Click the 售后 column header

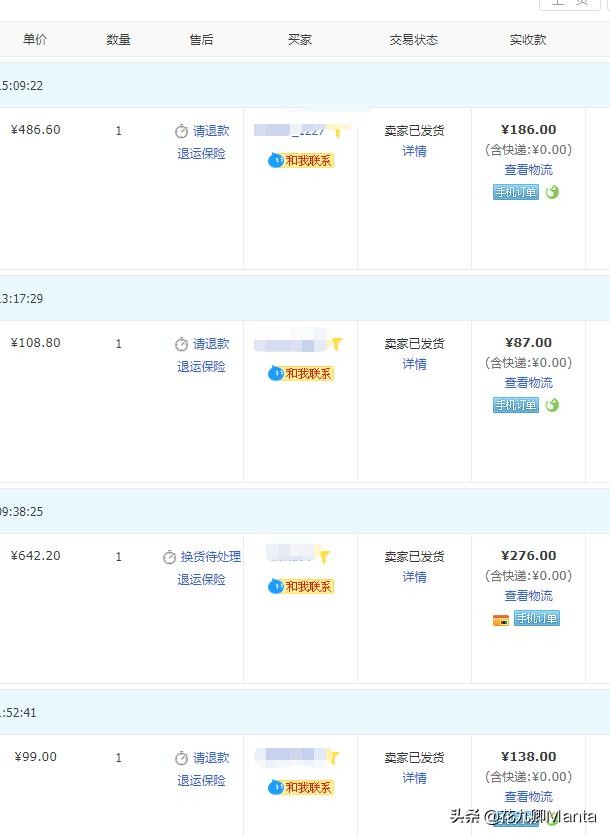(x=201, y=39)
